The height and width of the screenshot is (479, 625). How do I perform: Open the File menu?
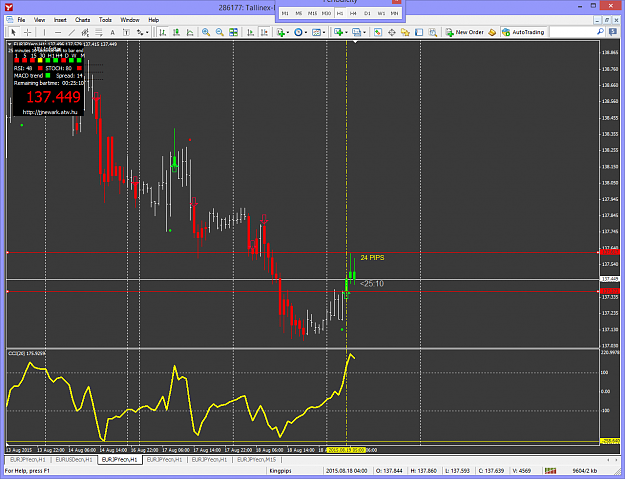click(x=21, y=20)
